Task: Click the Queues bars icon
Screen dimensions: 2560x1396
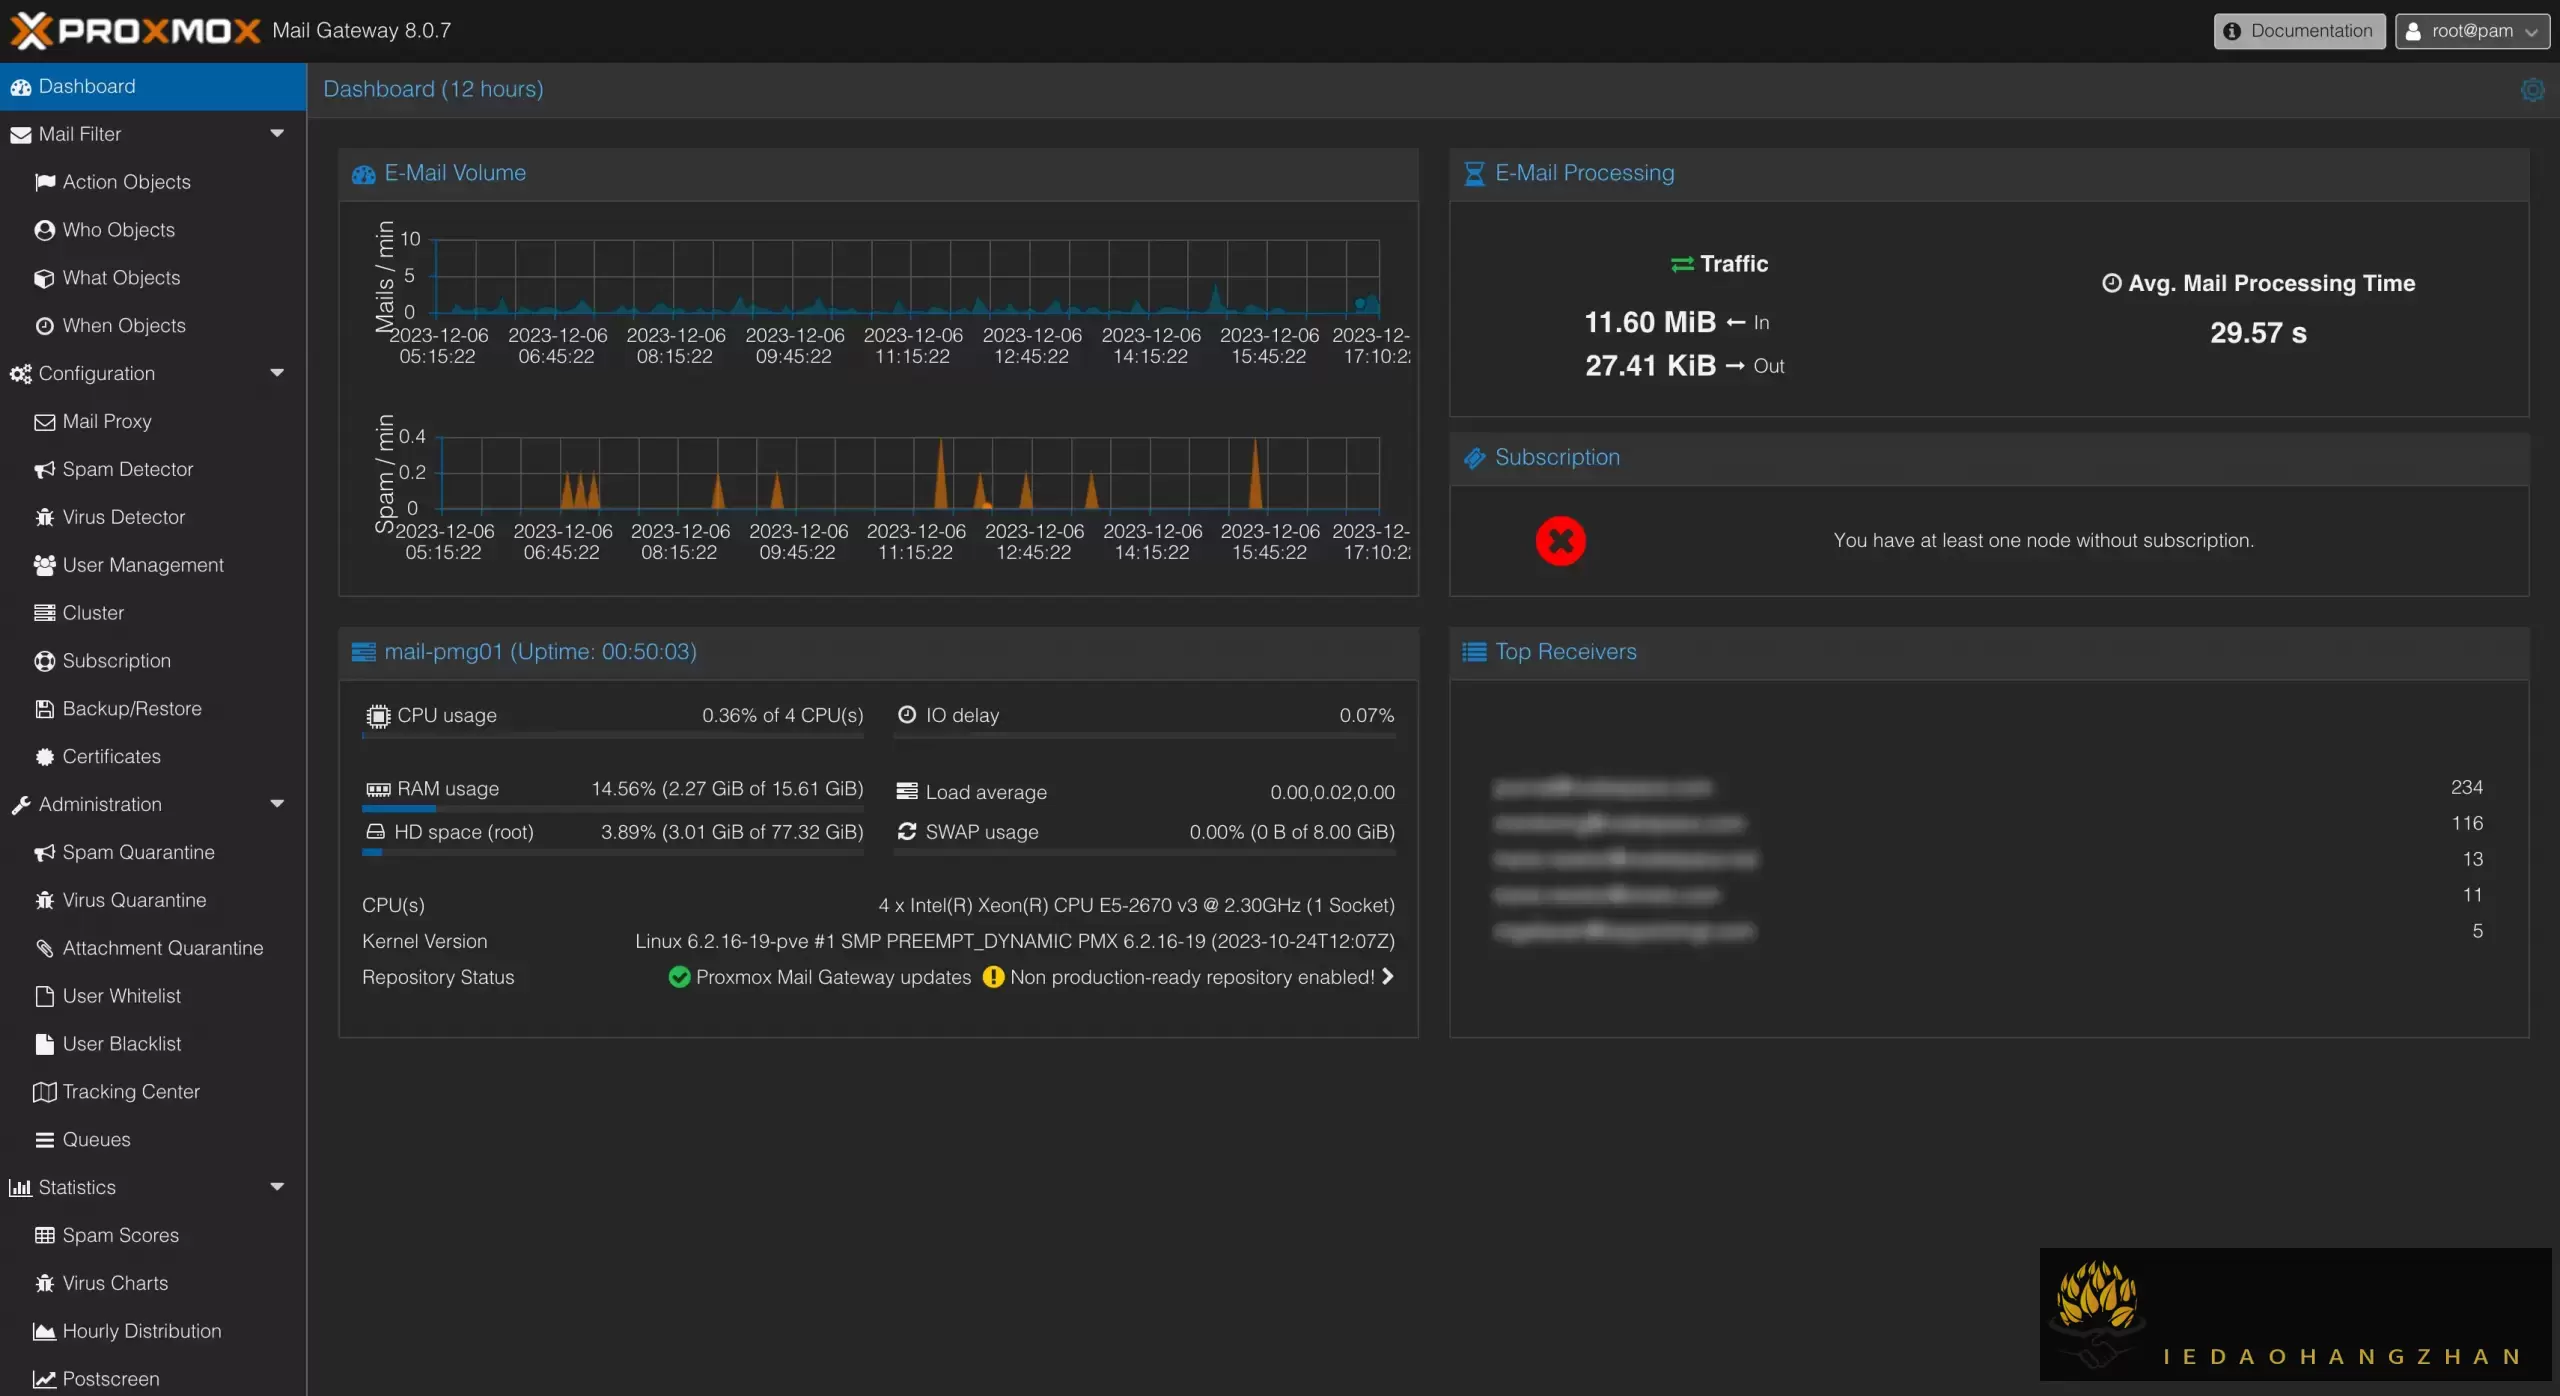Action: pos(45,1140)
